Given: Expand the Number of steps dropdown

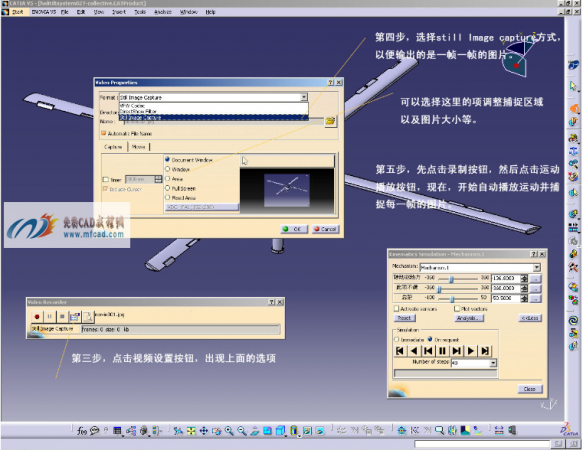Looking at the screenshot, I should pyautogui.click(x=493, y=363).
